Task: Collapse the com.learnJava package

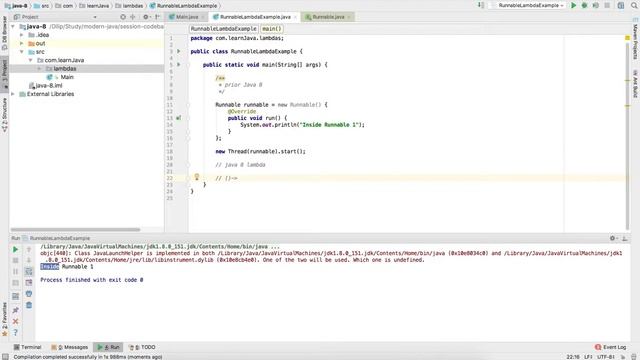Action: coord(31,60)
